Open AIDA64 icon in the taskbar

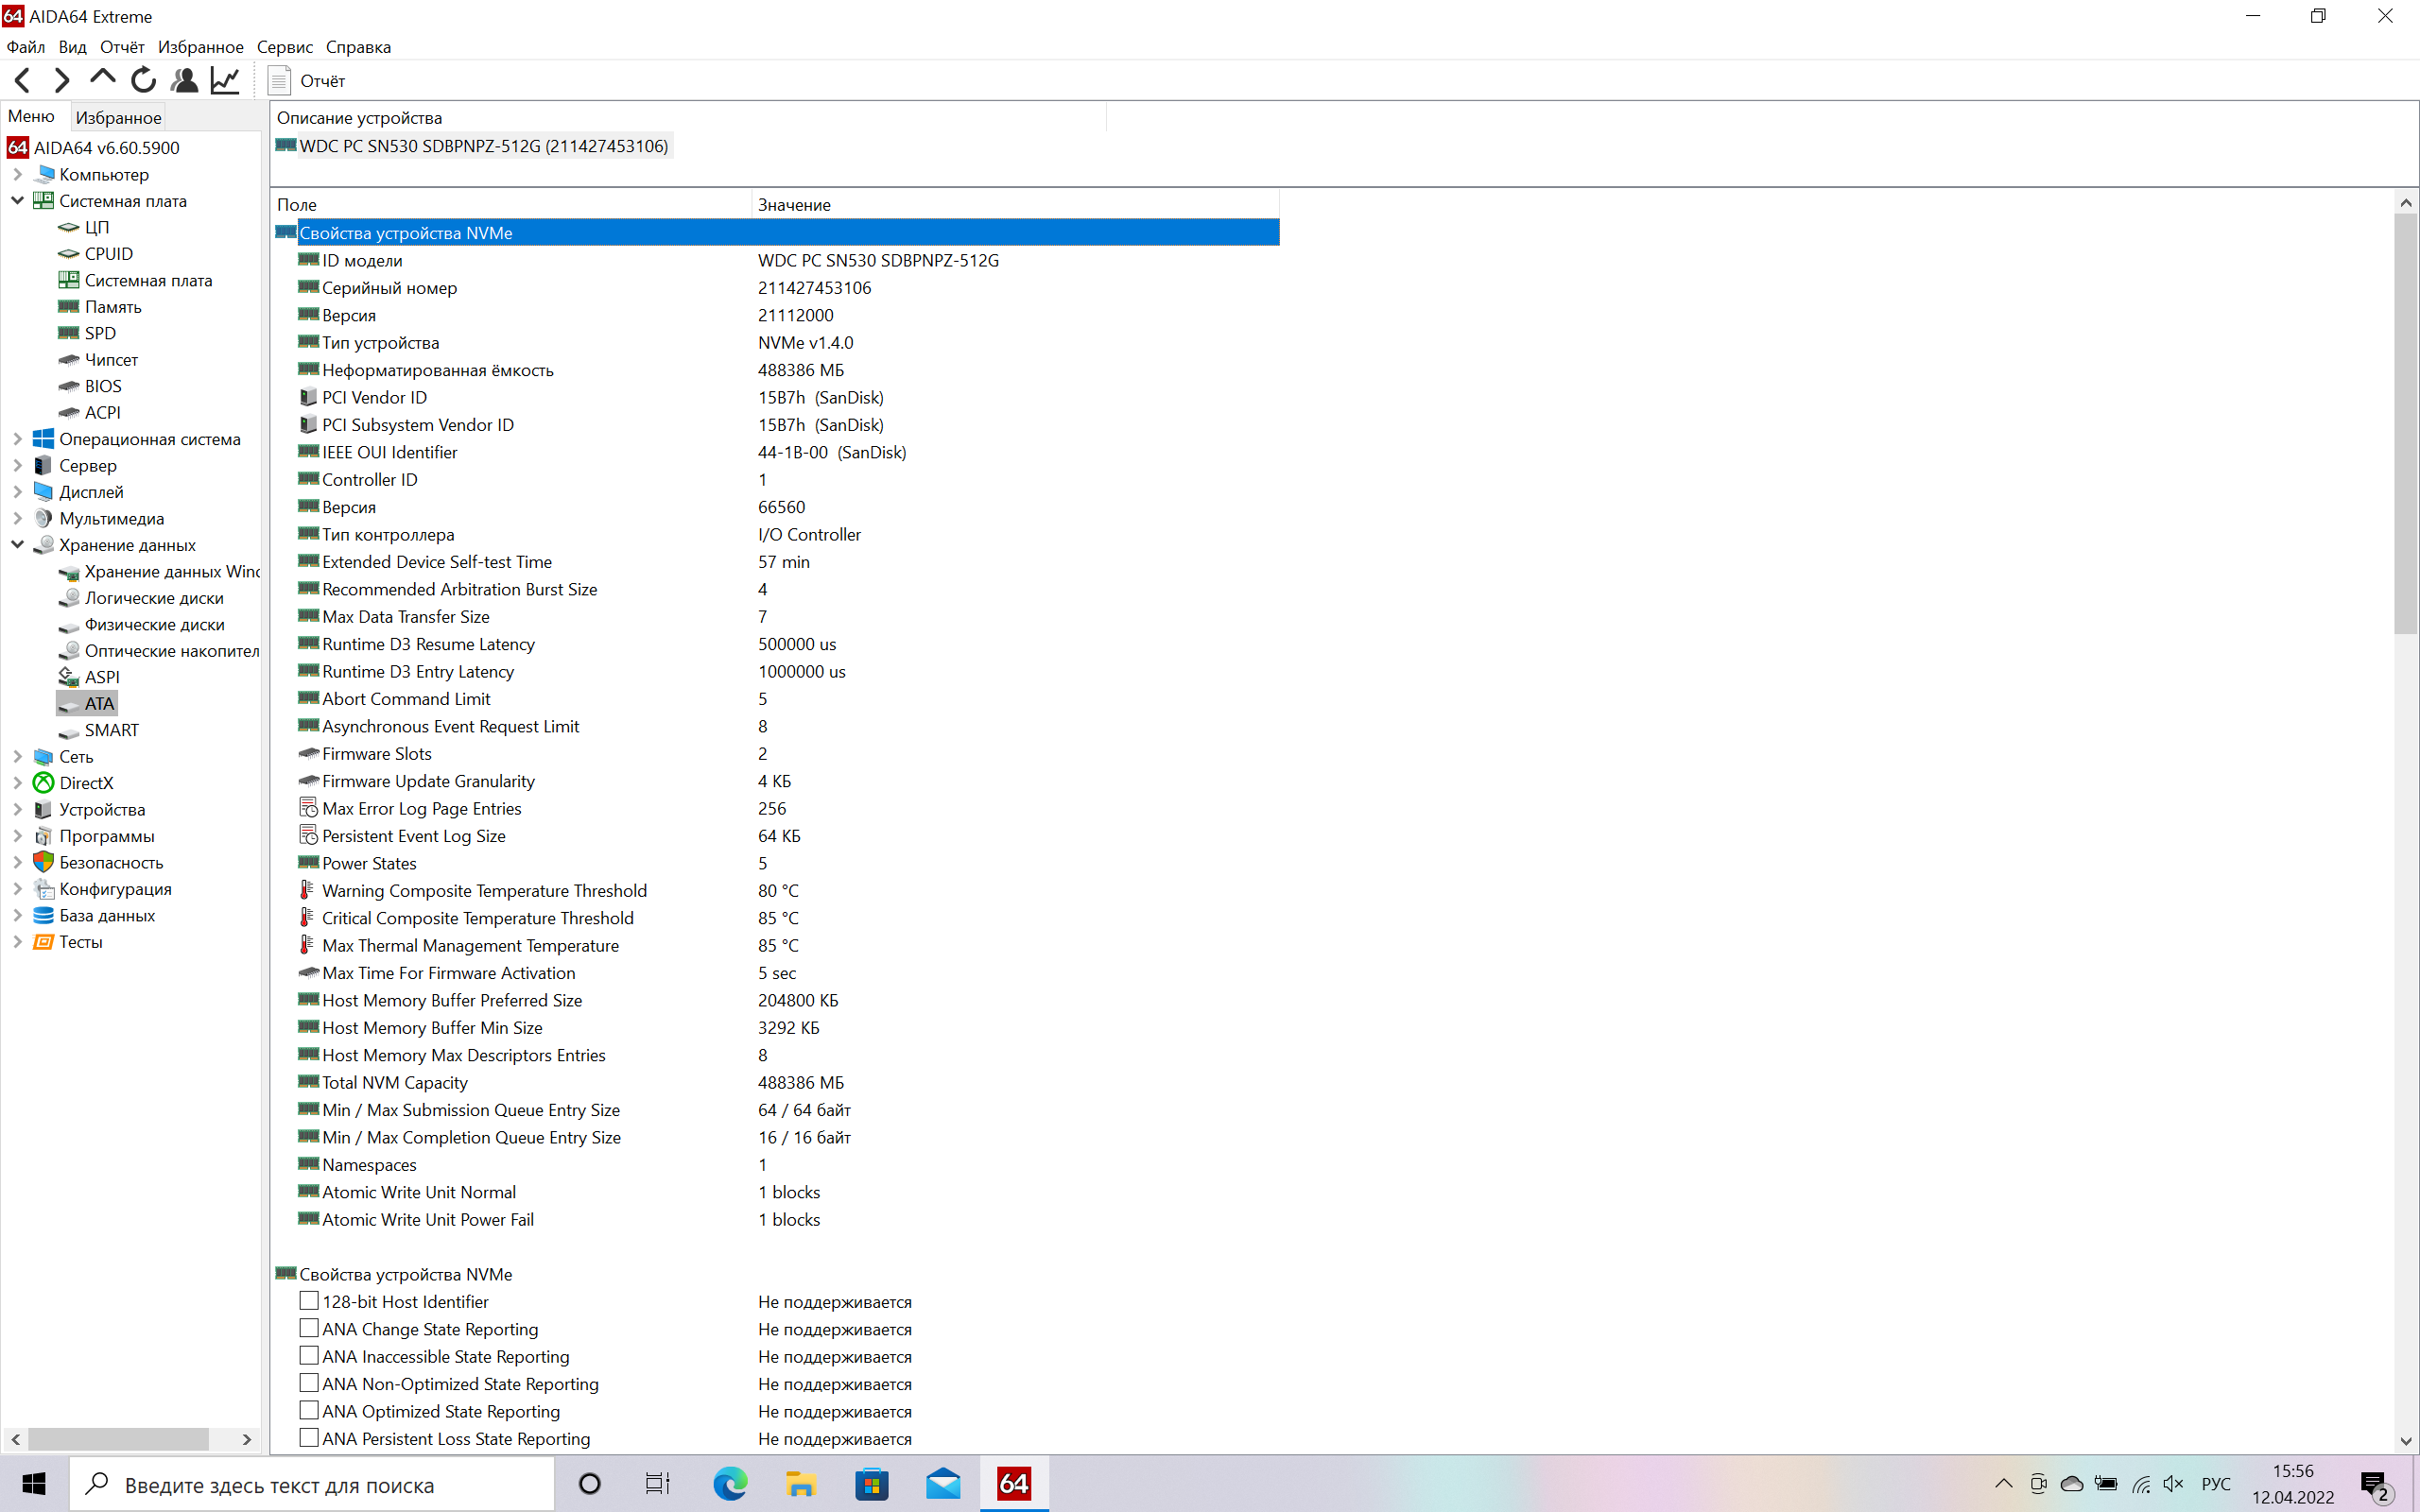pos(1013,1484)
